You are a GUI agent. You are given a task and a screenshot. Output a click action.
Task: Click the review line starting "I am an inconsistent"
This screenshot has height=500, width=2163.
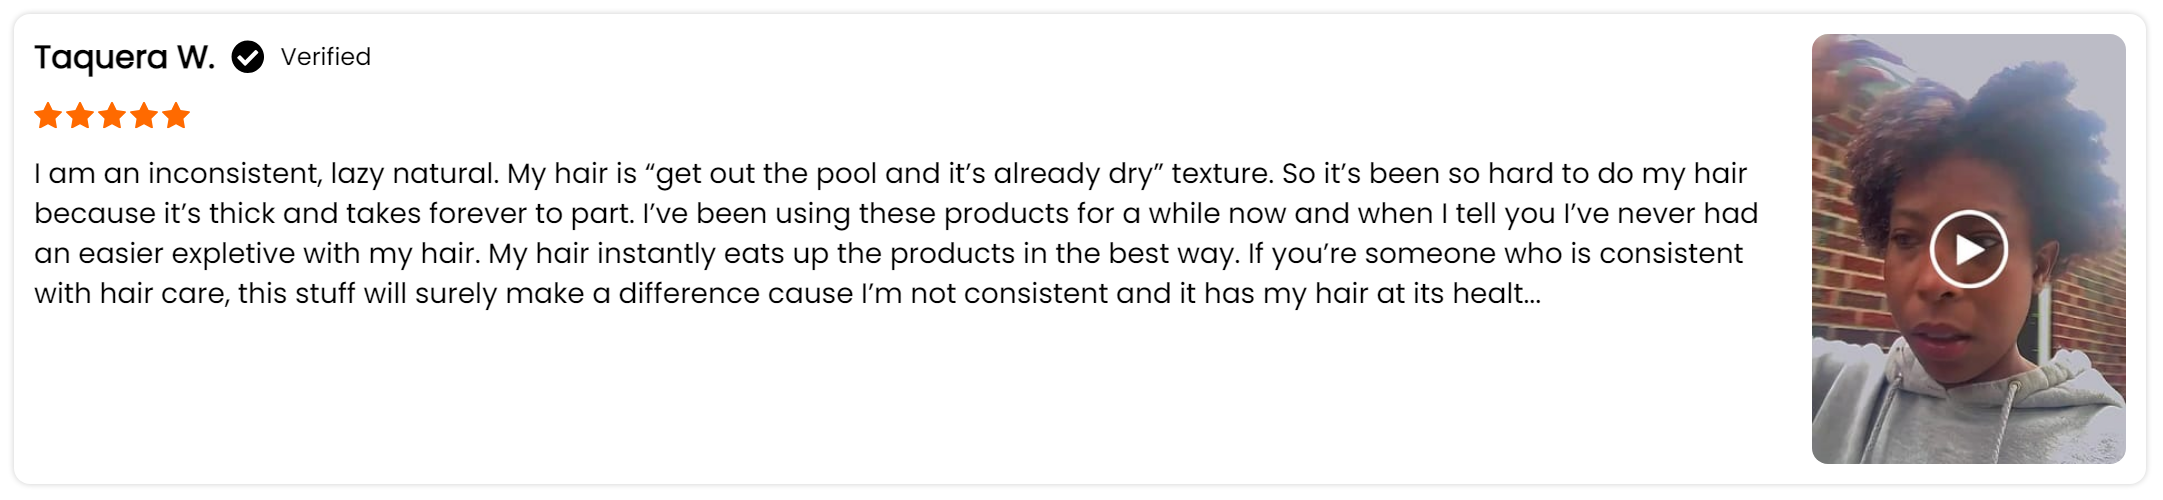[890, 174]
